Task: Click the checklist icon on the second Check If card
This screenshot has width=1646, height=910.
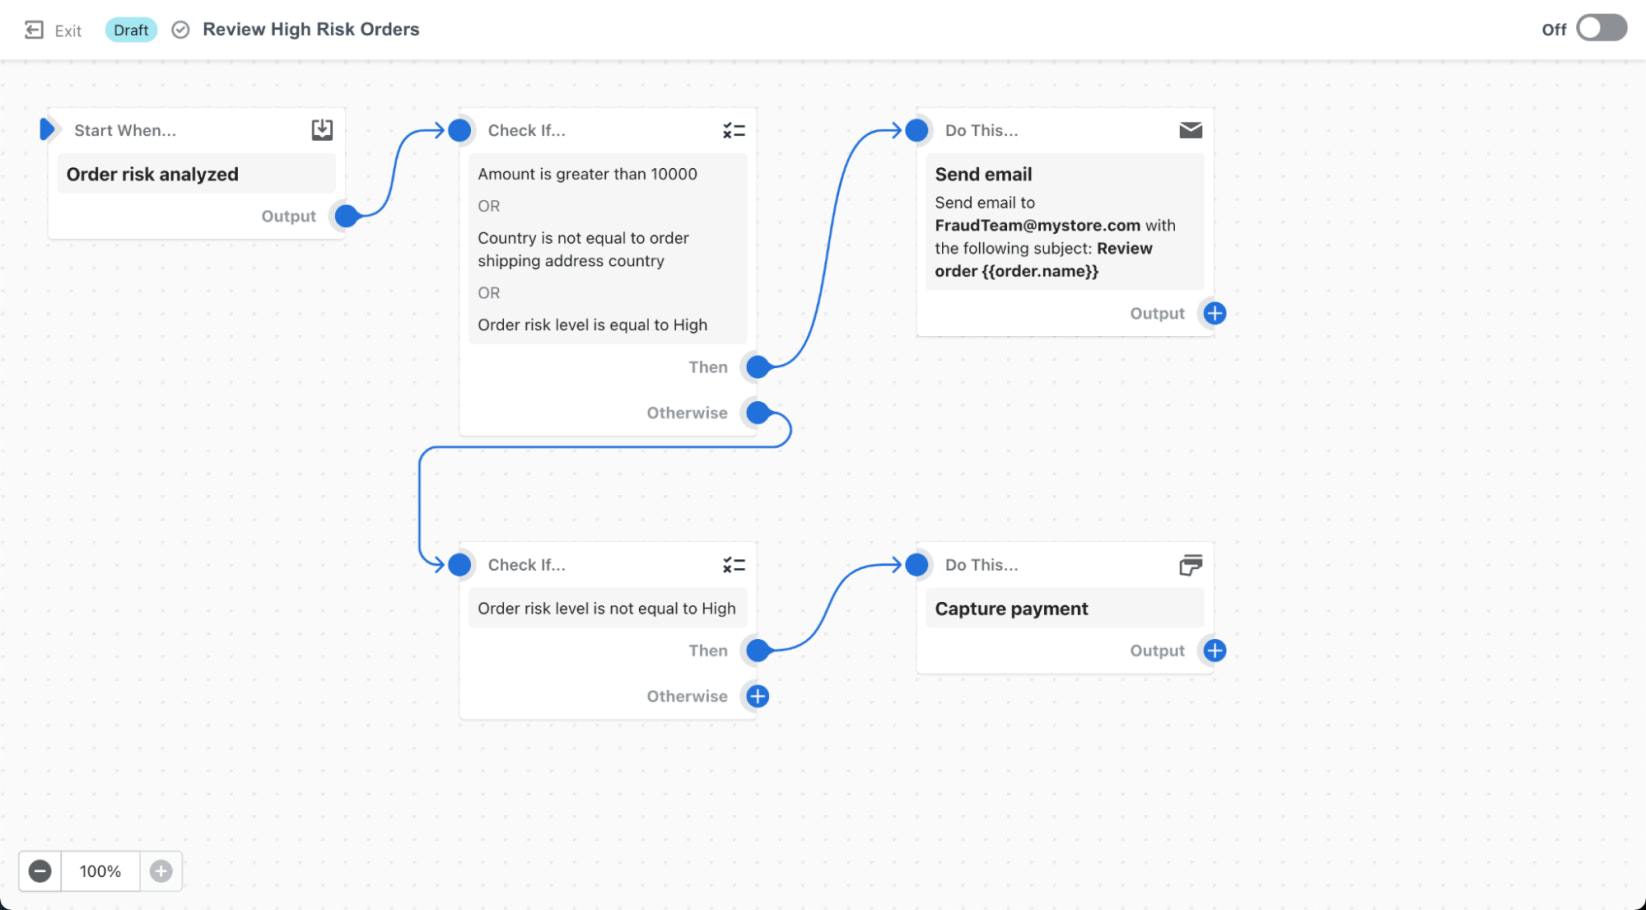Action: tap(734, 565)
